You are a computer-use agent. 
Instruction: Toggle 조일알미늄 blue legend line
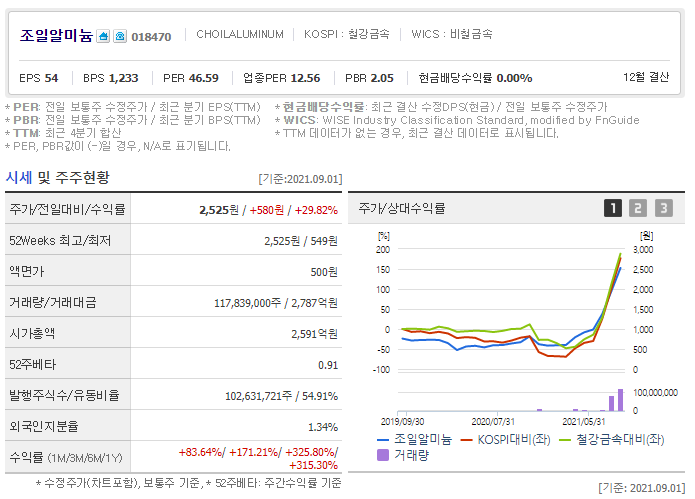point(414,440)
